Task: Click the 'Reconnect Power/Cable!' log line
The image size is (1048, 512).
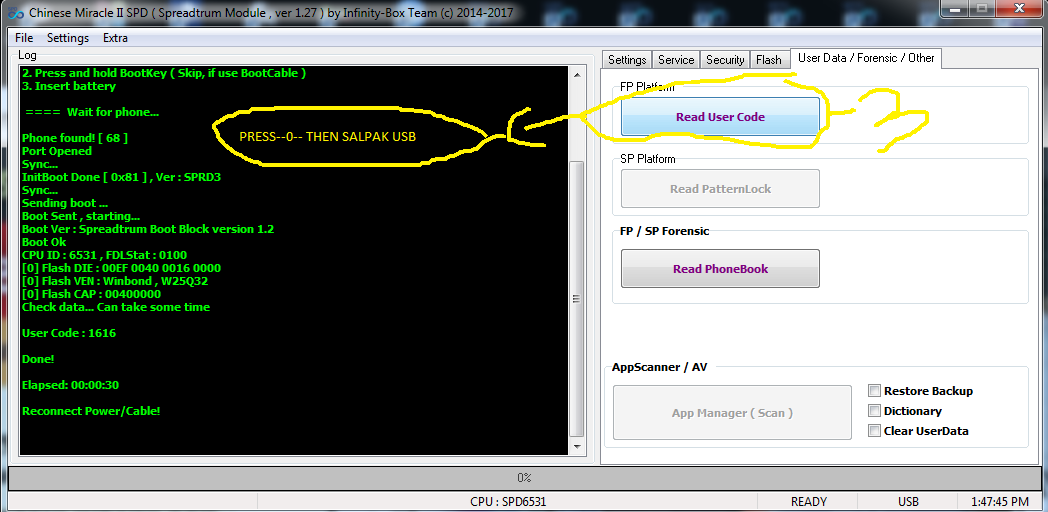Action: pyautogui.click(x=91, y=411)
